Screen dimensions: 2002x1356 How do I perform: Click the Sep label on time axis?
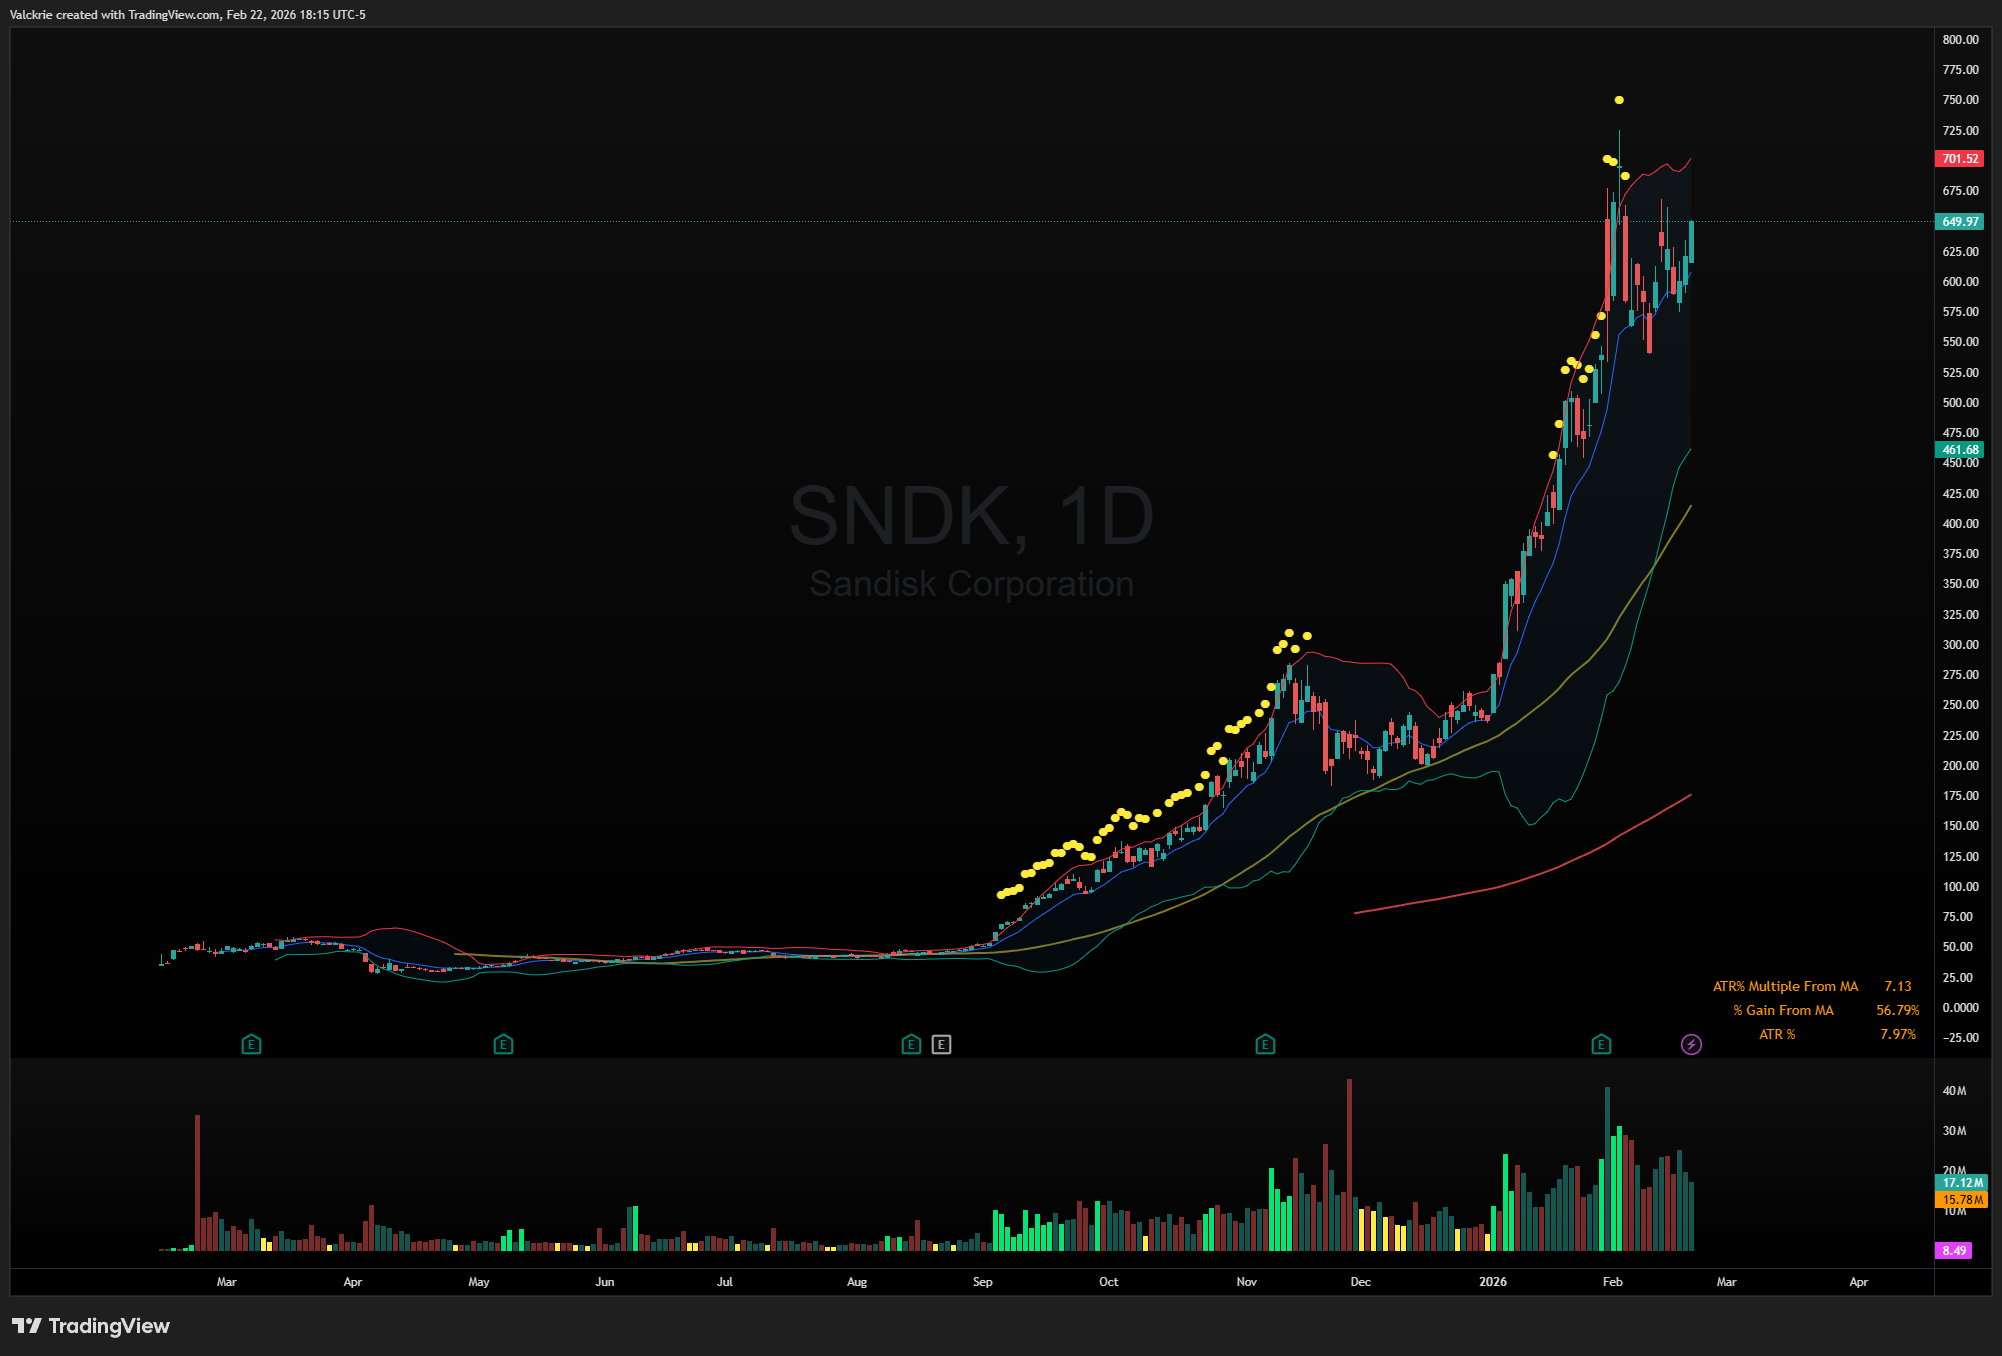982,1282
